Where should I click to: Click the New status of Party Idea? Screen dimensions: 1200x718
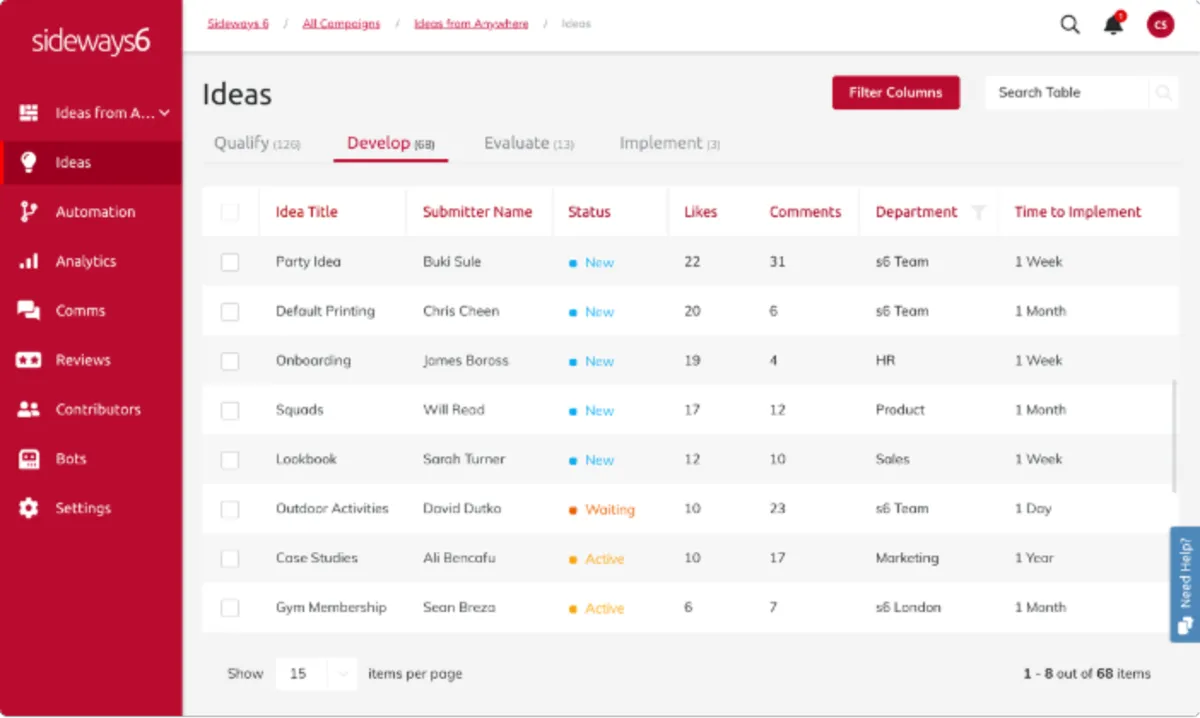(x=592, y=263)
